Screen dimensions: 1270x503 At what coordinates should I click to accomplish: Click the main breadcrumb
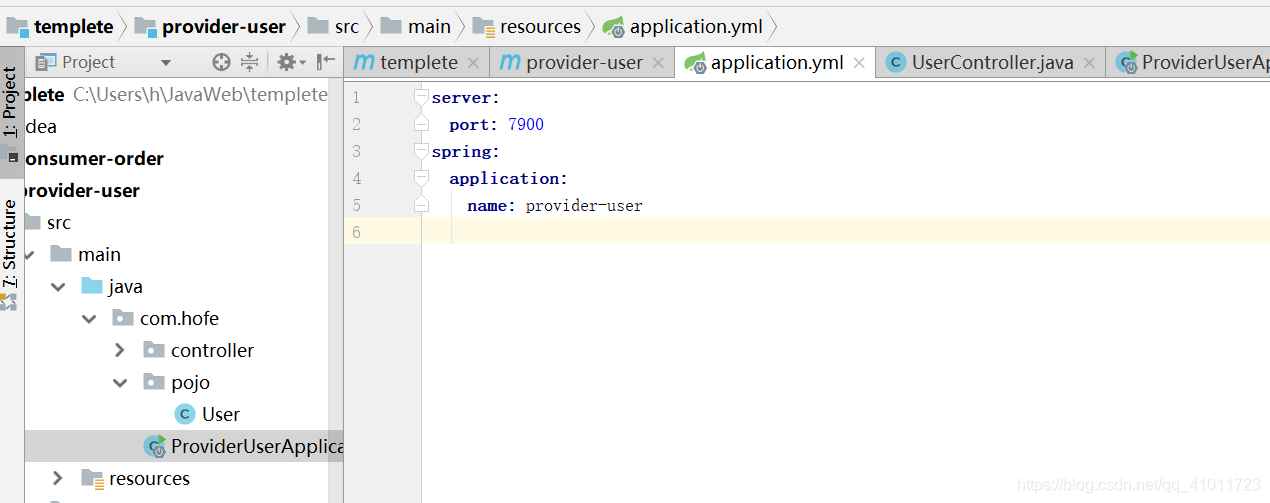click(416, 27)
